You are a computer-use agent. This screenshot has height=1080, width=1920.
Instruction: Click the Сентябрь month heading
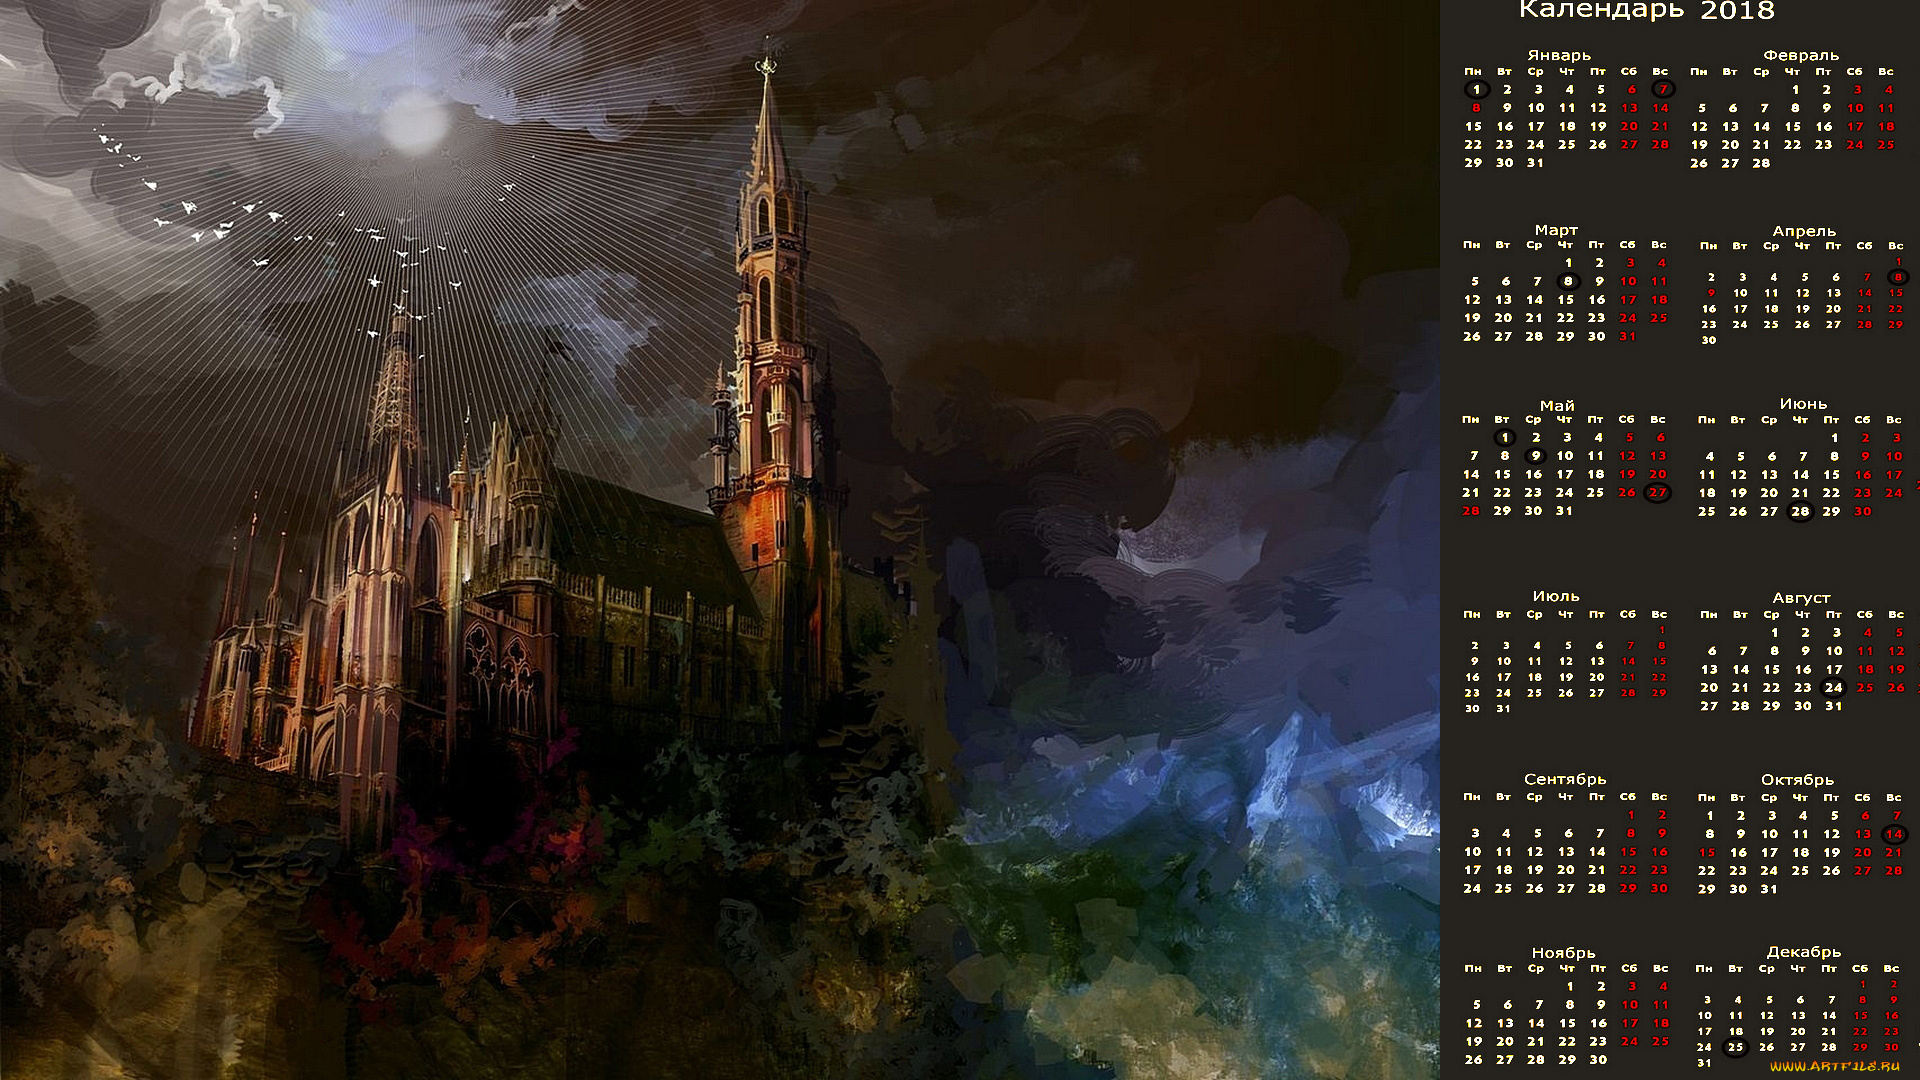1564,779
